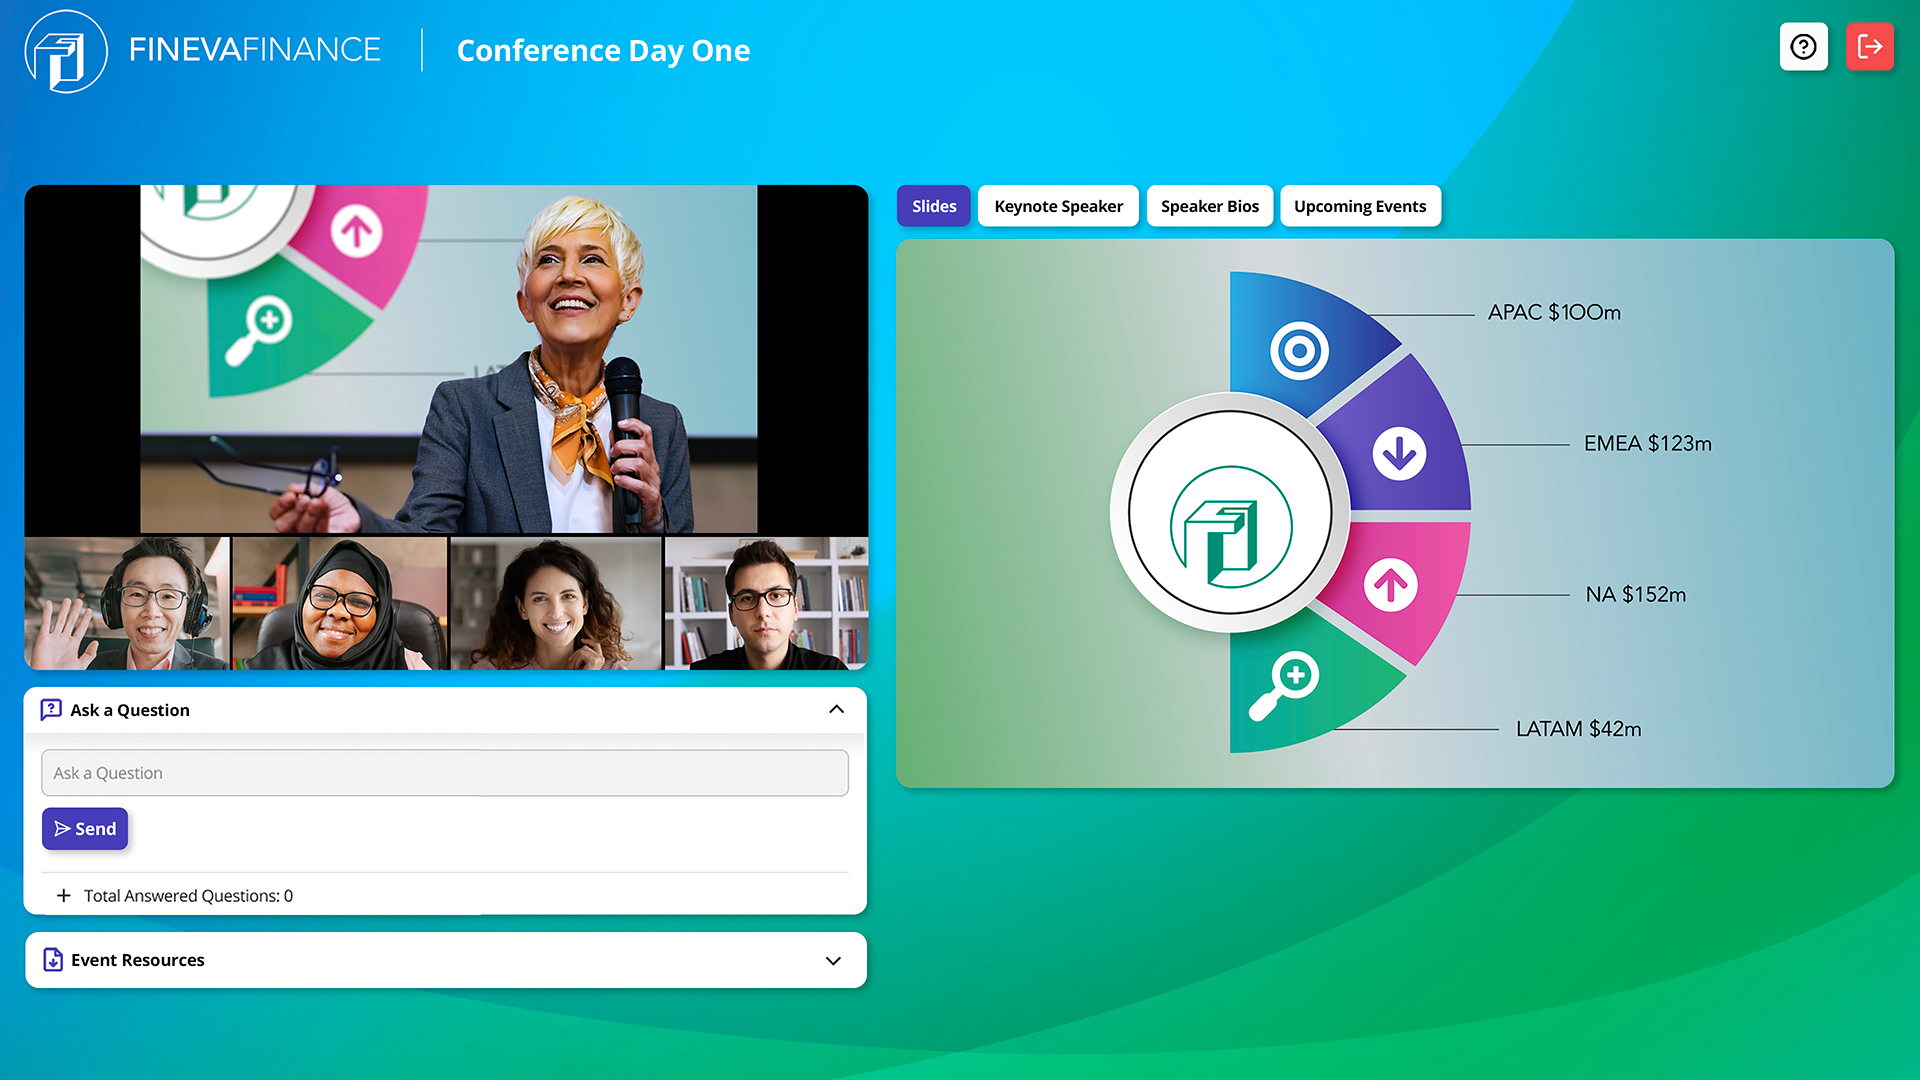Screen dimensions: 1920x1080
Task: Switch to the Keynote Speaker tab
Action: 1057,205
